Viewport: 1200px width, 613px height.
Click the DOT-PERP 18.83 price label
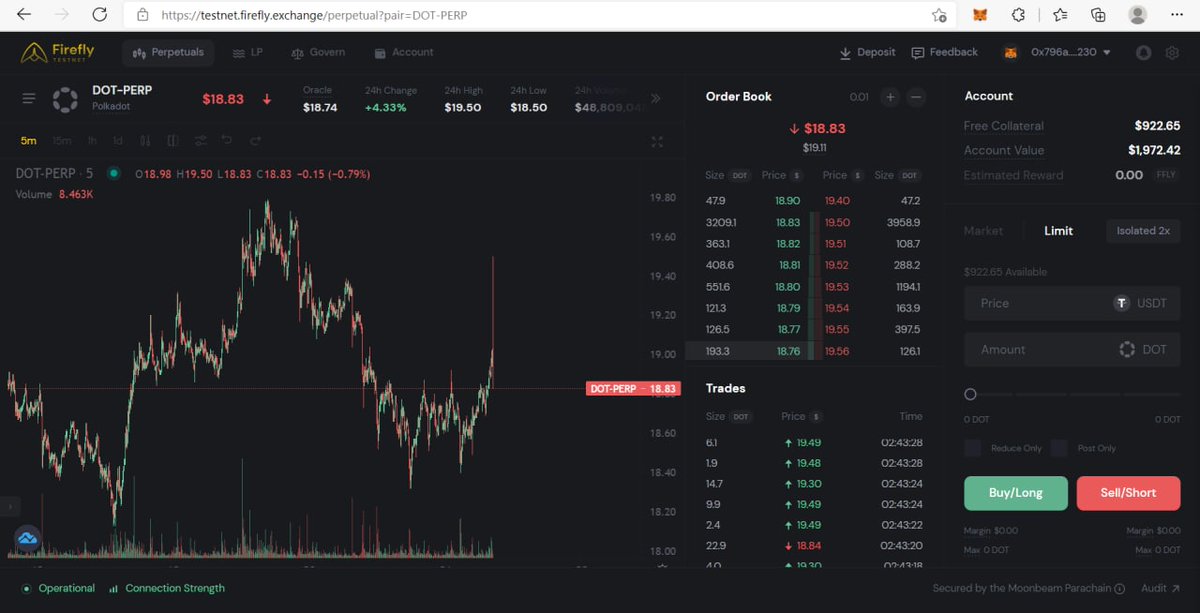click(x=633, y=389)
